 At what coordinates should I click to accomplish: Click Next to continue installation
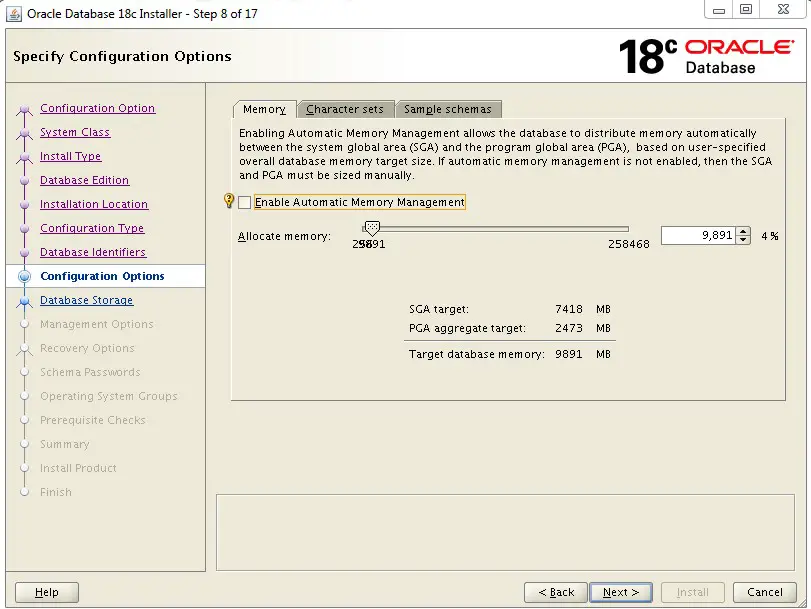621,592
